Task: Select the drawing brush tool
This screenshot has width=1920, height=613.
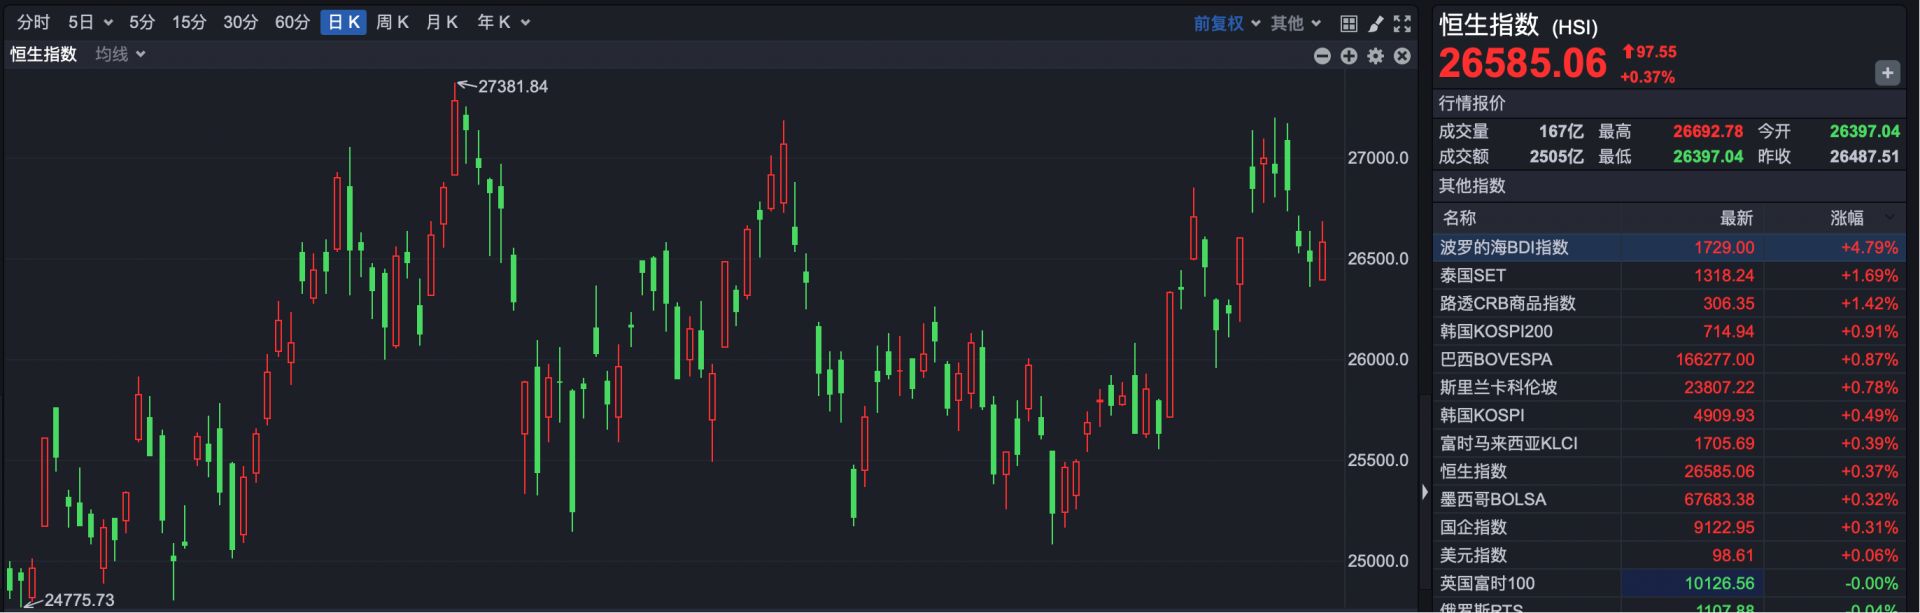Action: tap(1375, 23)
